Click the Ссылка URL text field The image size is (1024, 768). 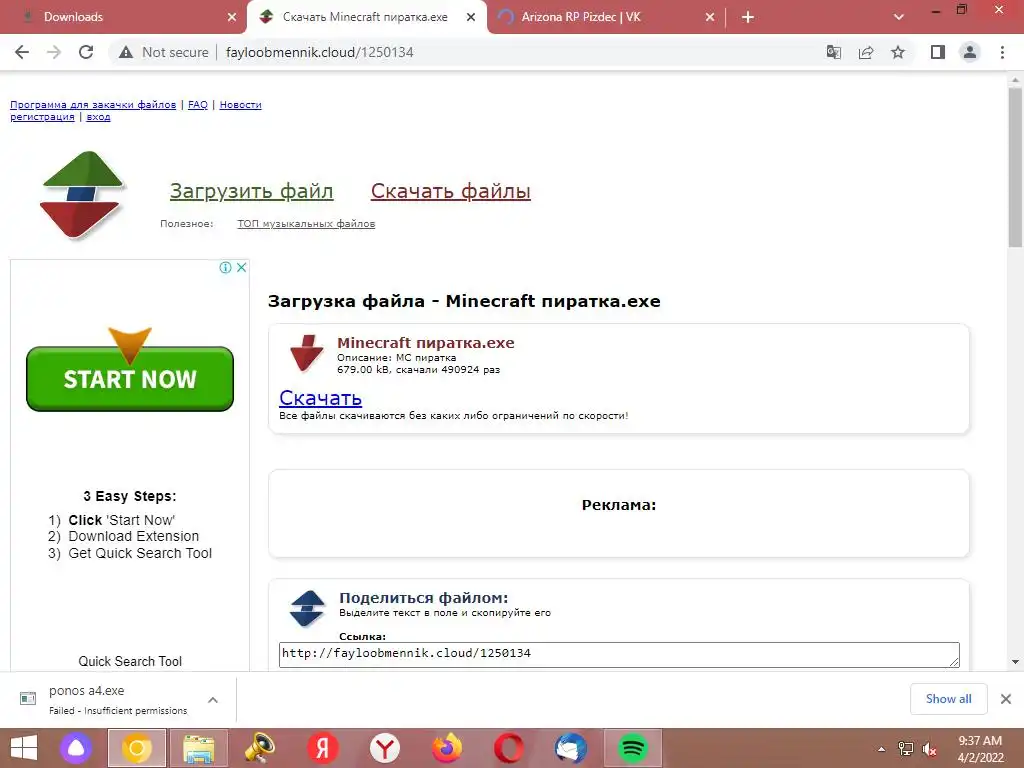click(619, 654)
